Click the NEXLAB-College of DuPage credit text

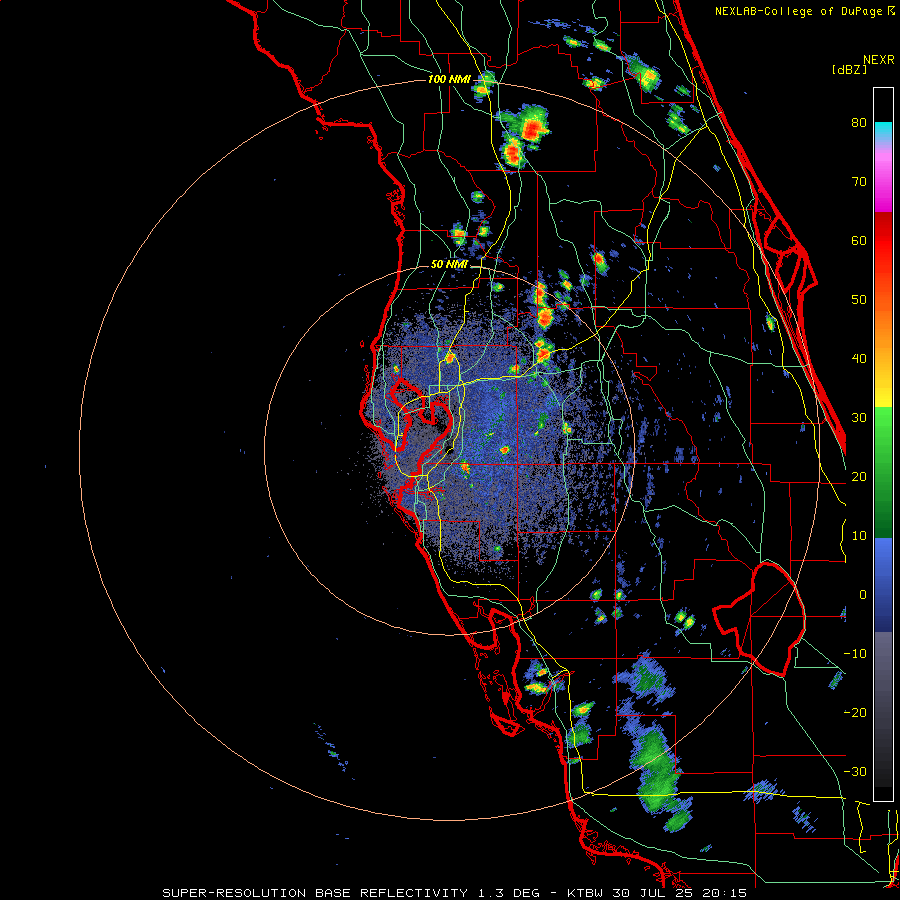pos(799,11)
